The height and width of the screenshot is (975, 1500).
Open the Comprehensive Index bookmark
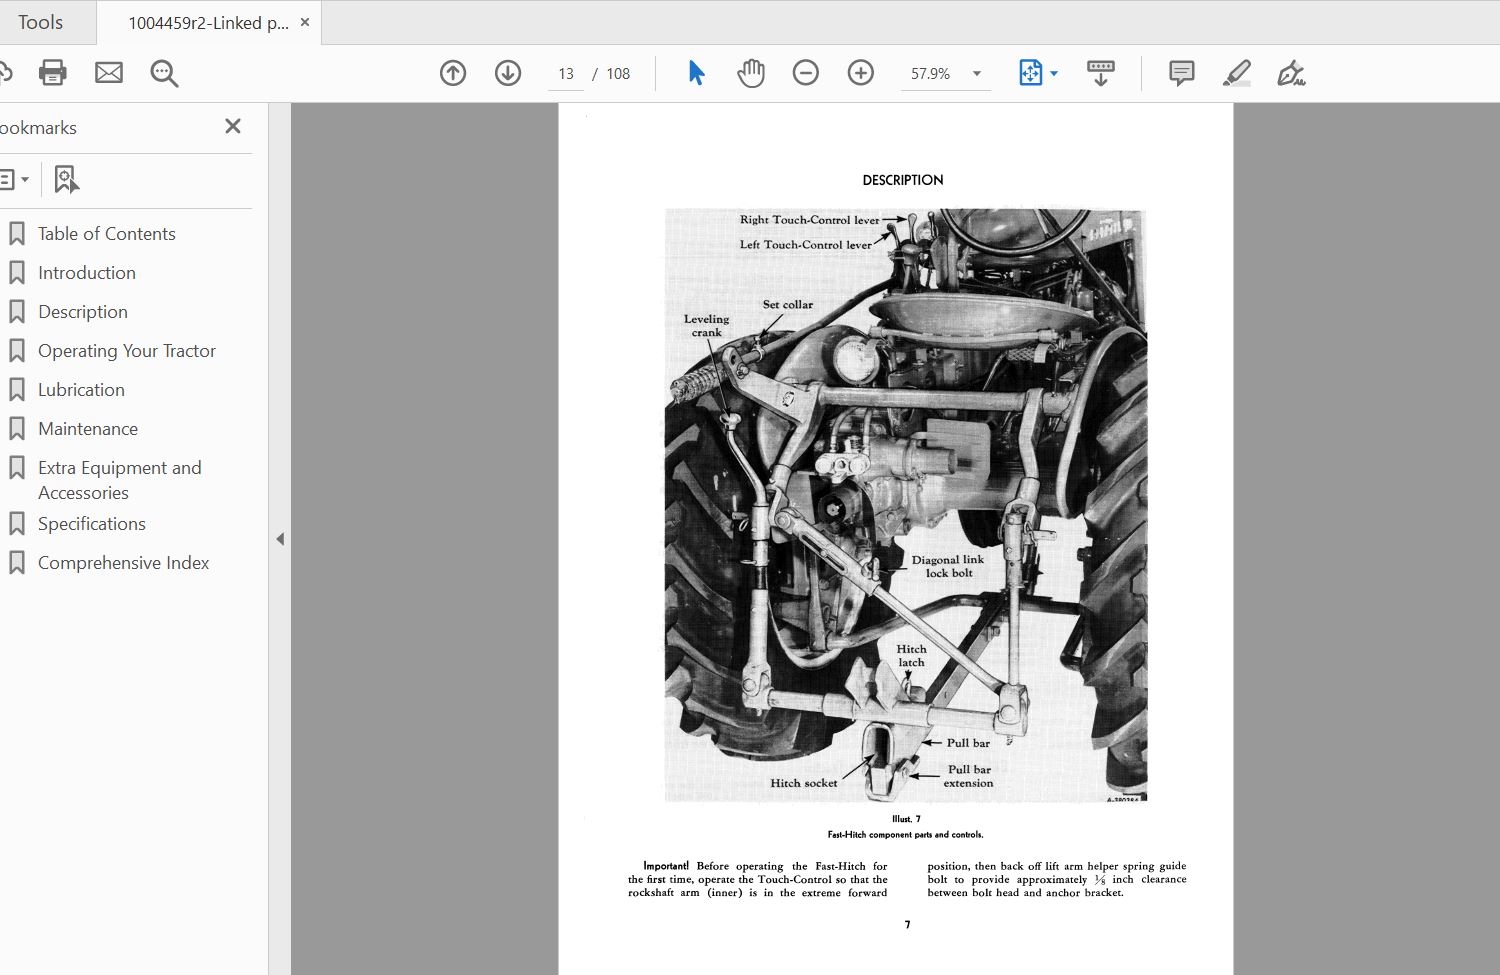[x=124, y=563]
